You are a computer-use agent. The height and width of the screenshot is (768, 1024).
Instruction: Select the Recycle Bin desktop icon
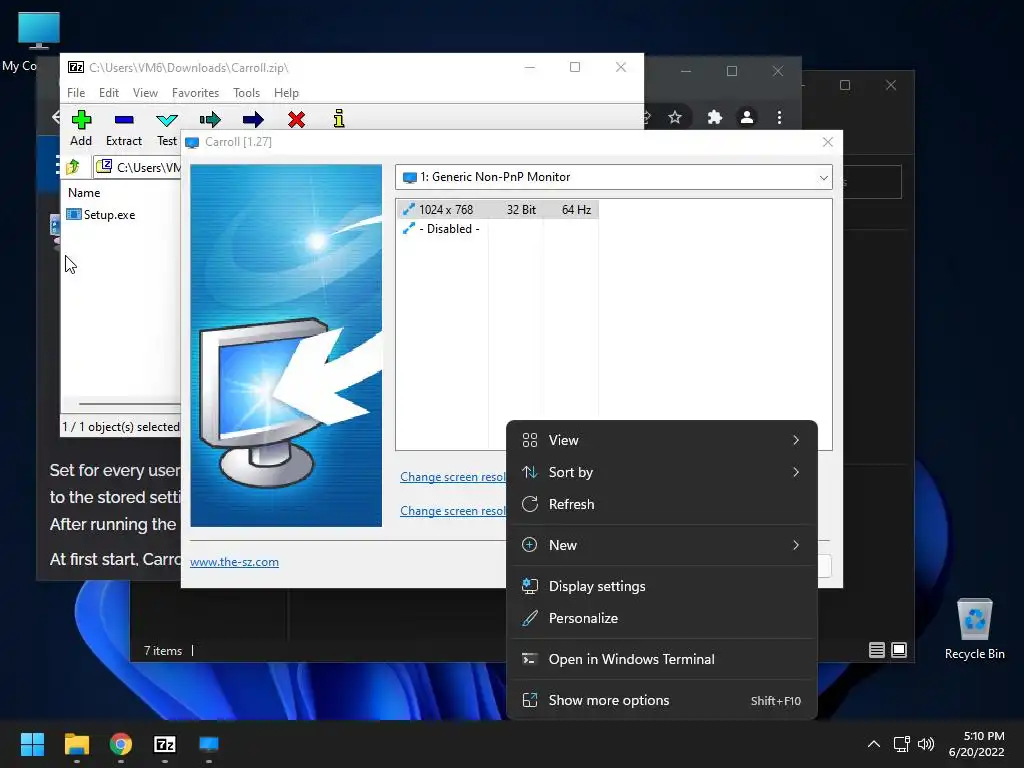coord(974,629)
